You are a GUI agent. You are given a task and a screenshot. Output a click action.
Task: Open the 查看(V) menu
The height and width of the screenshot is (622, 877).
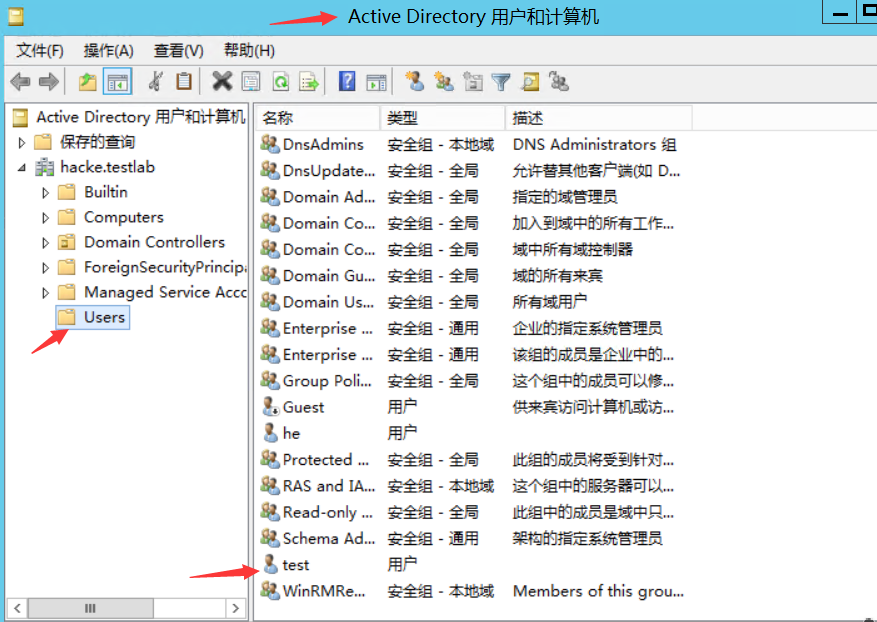pos(178,51)
